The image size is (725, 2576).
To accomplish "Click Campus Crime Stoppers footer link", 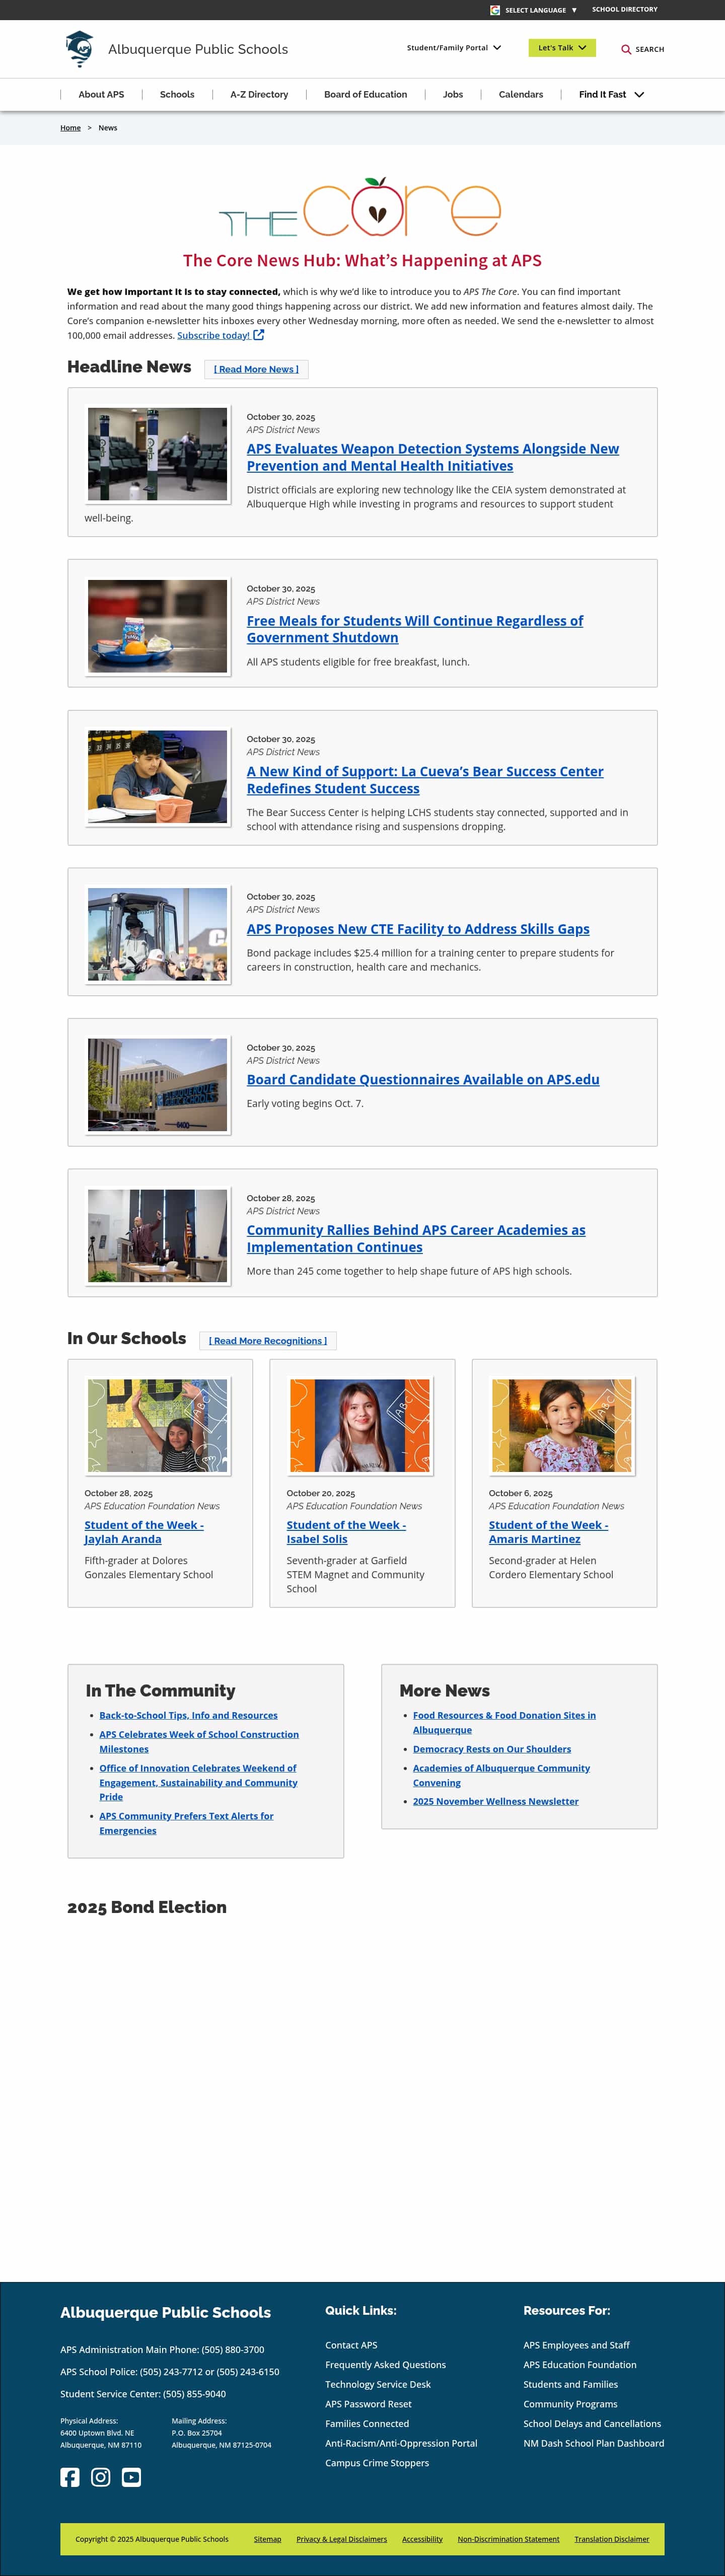I will (x=377, y=2463).
